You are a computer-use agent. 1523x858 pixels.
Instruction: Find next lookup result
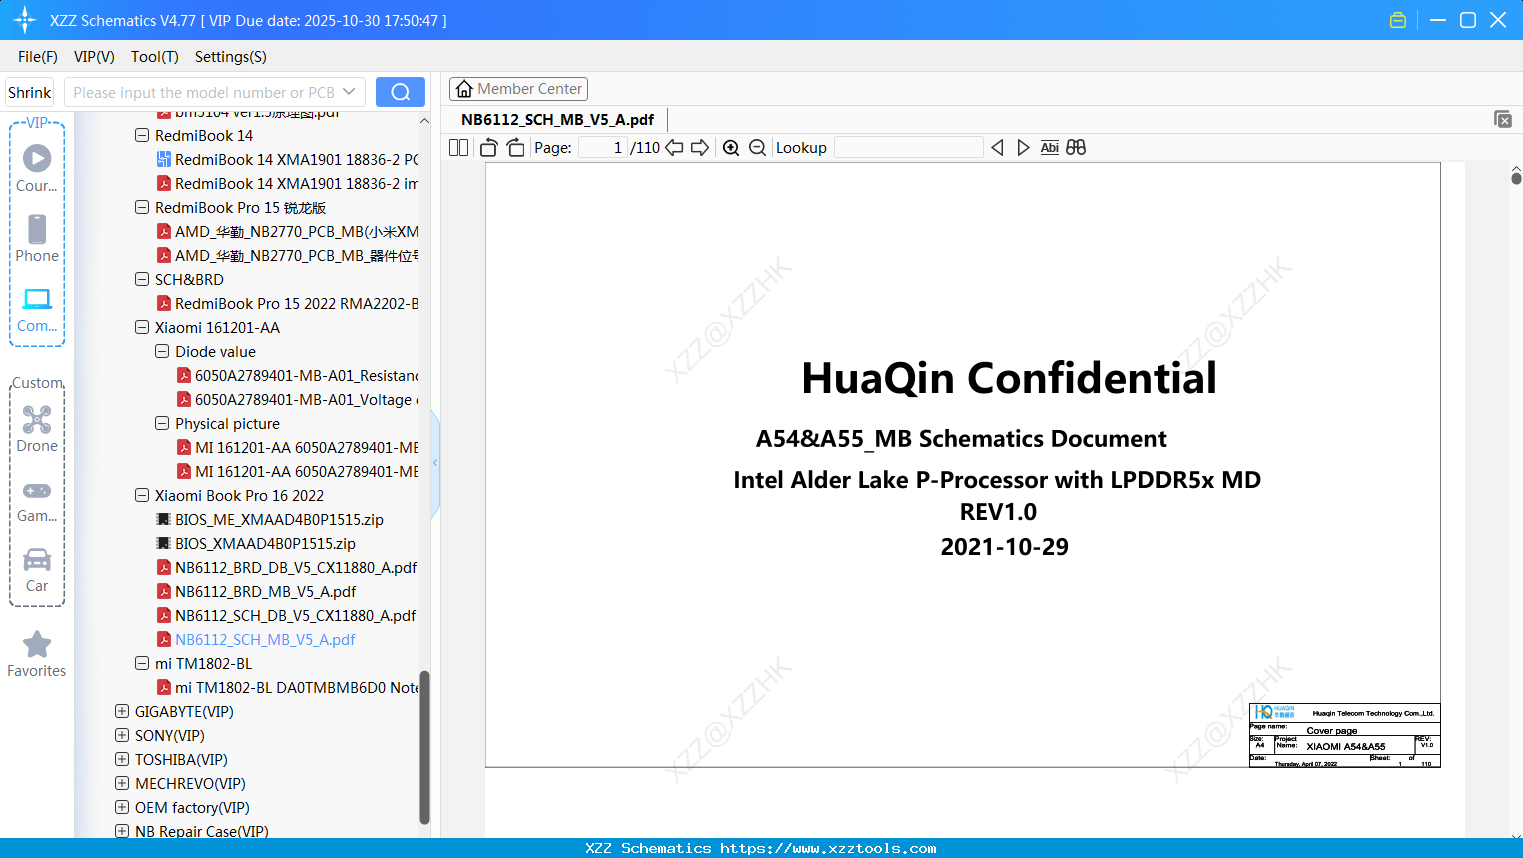(1023, 148)
